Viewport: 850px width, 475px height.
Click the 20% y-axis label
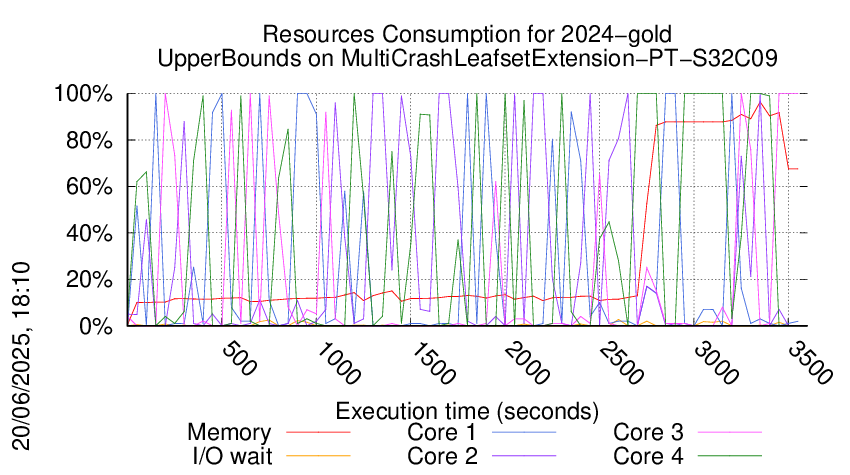89,280
